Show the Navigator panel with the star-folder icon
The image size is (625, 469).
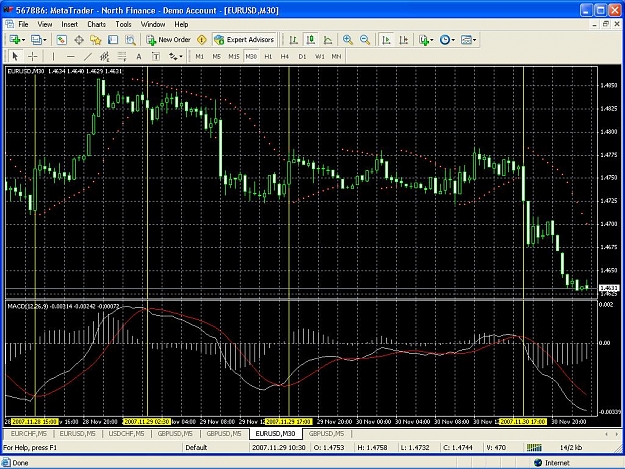click(x=96, y=40)
